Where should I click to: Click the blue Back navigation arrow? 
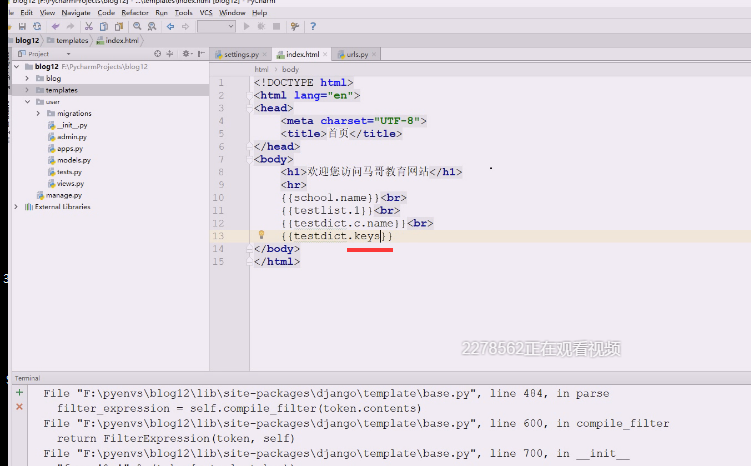coord(171,26)
